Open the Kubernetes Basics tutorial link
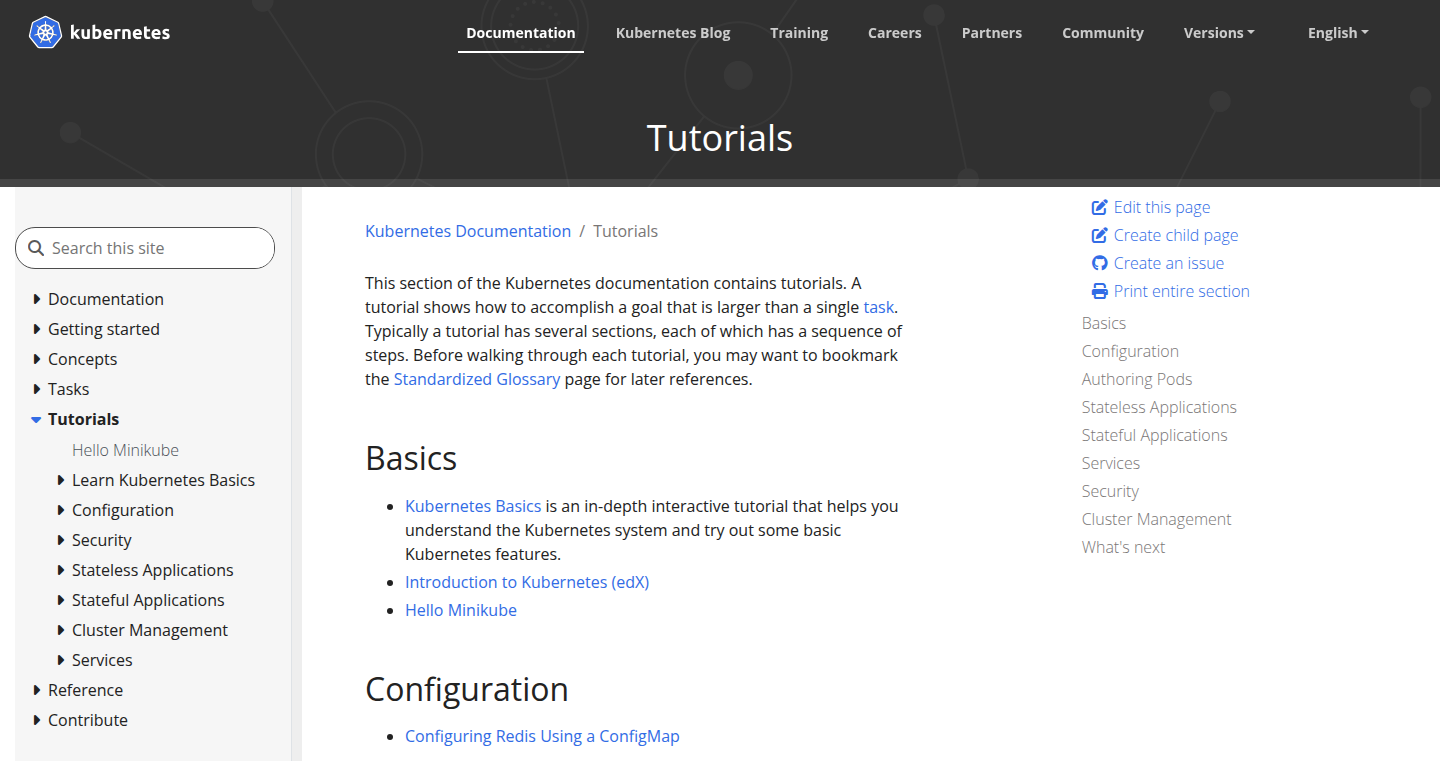This screenshot has width=1440, height=761. click(x=473, y=506)
